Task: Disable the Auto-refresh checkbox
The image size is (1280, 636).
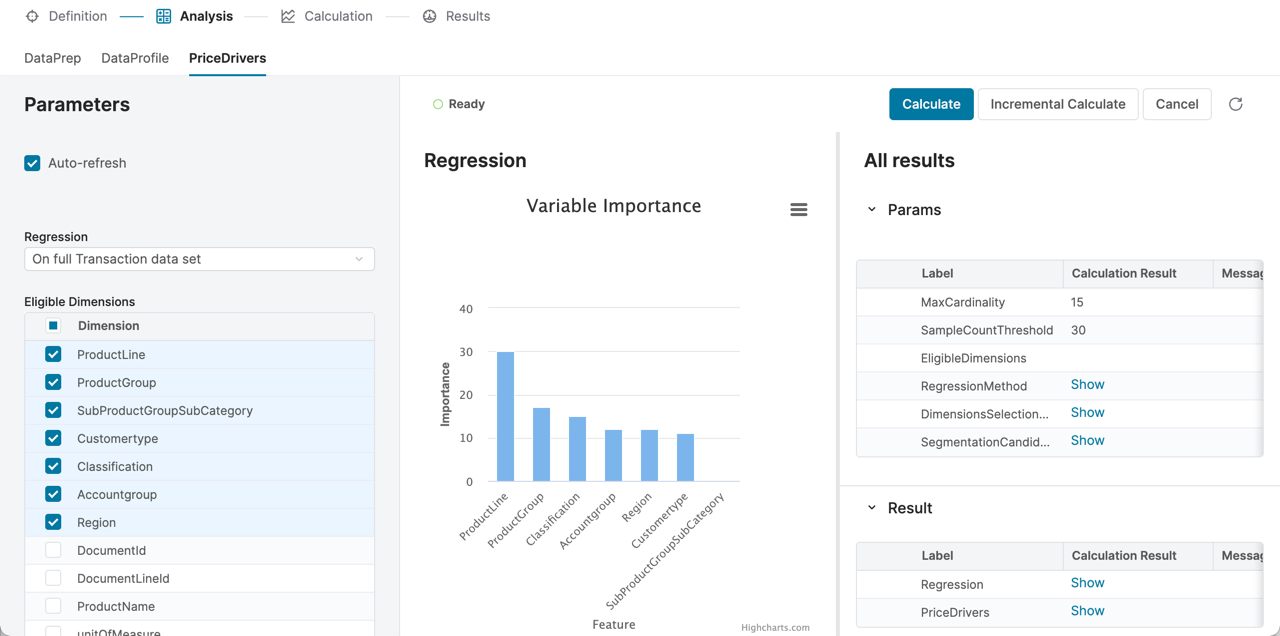Action: [31, 162]
